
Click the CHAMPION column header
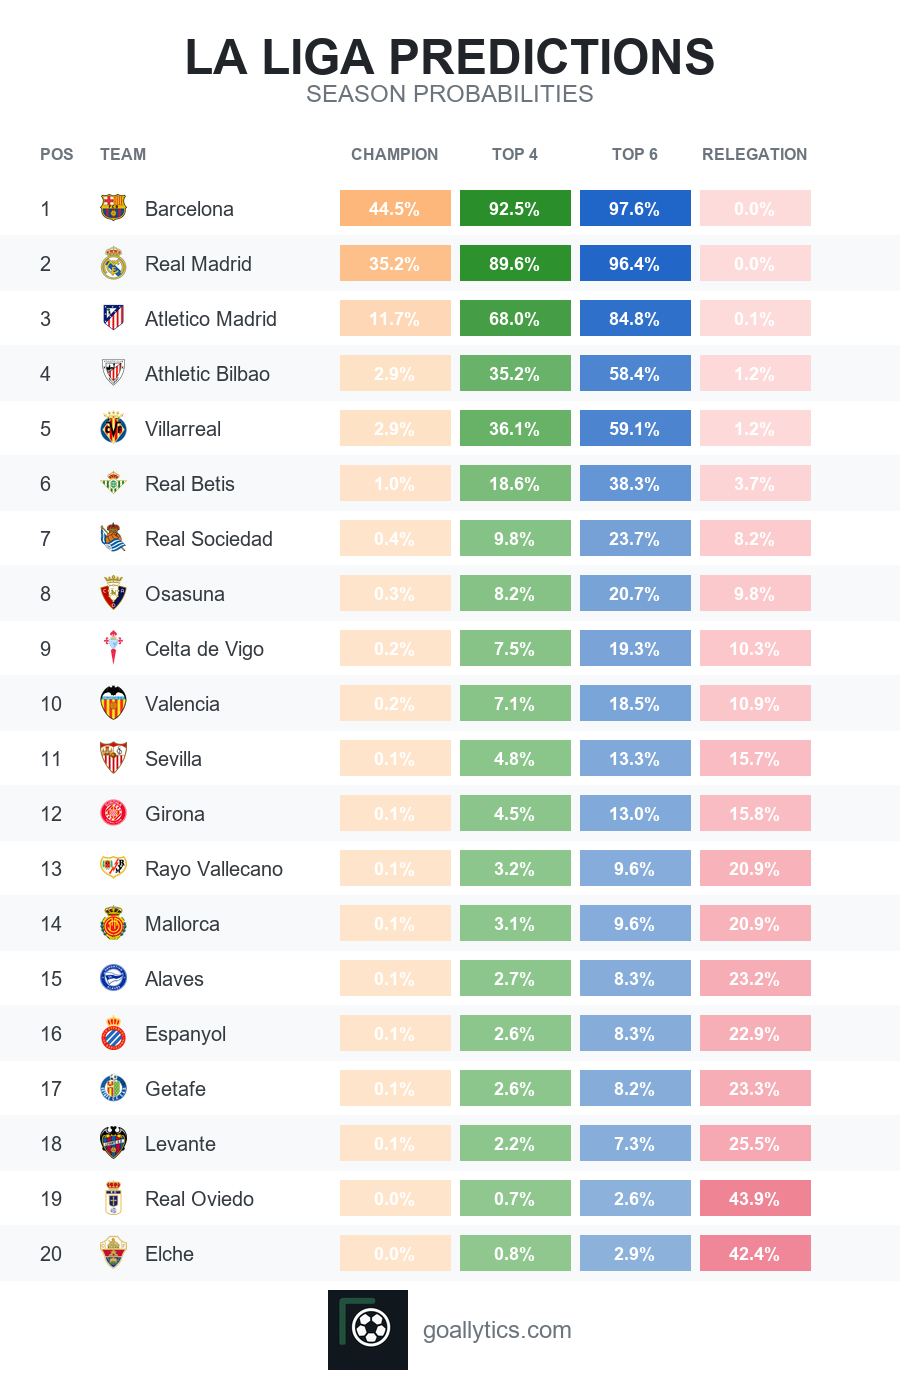tap(395, 154)
